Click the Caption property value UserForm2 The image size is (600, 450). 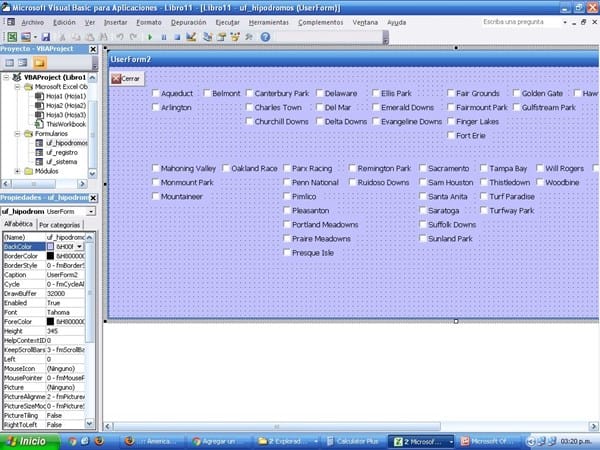(65, 275)
